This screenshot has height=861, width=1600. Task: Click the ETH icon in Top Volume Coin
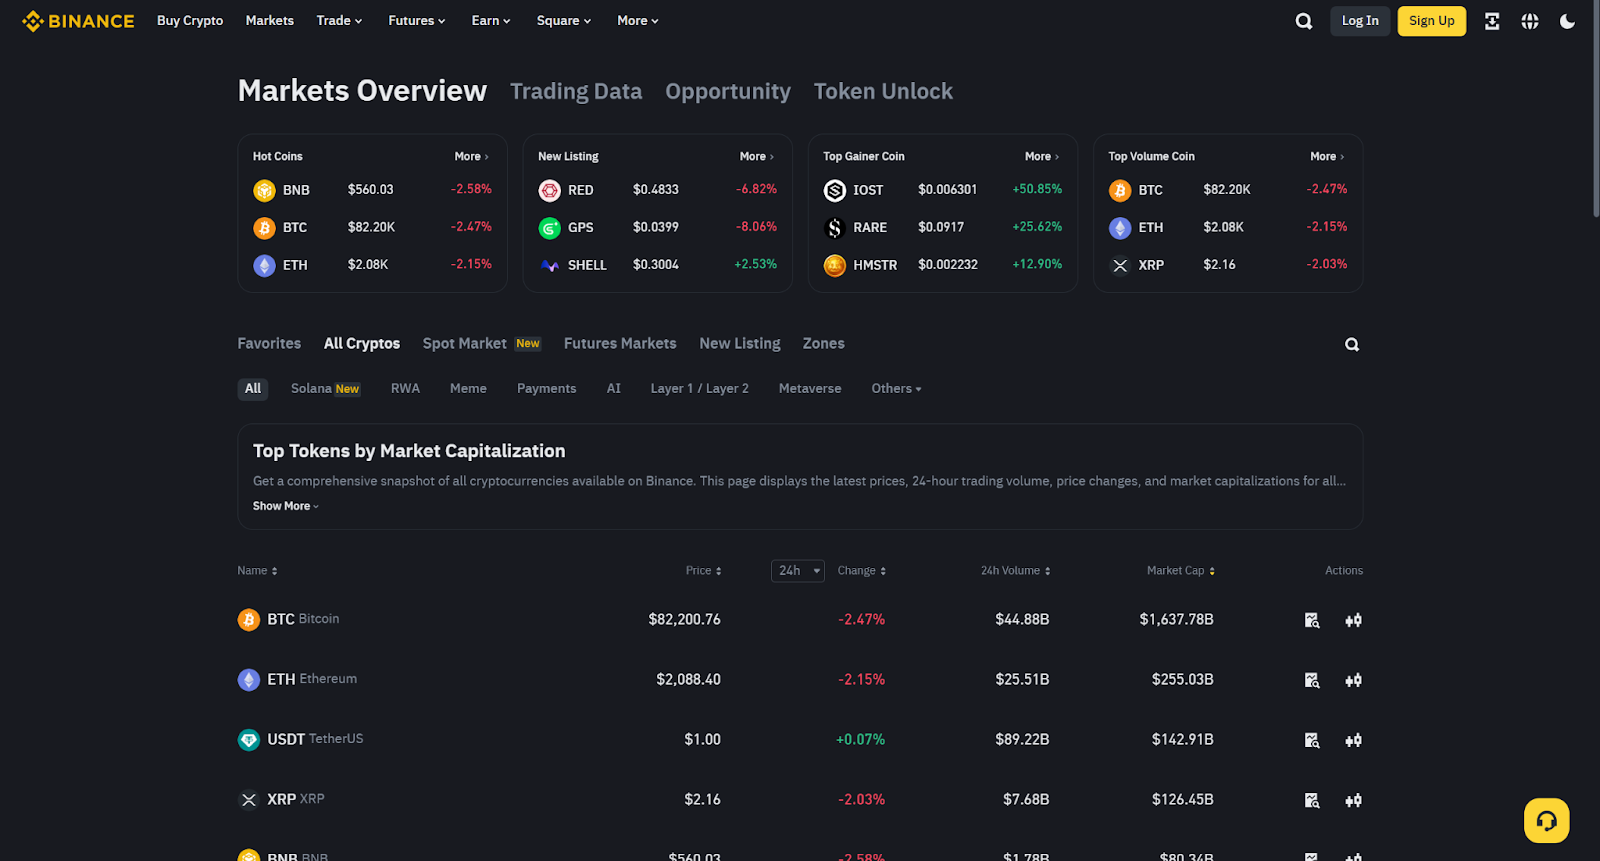click(x=1120, y=228)
